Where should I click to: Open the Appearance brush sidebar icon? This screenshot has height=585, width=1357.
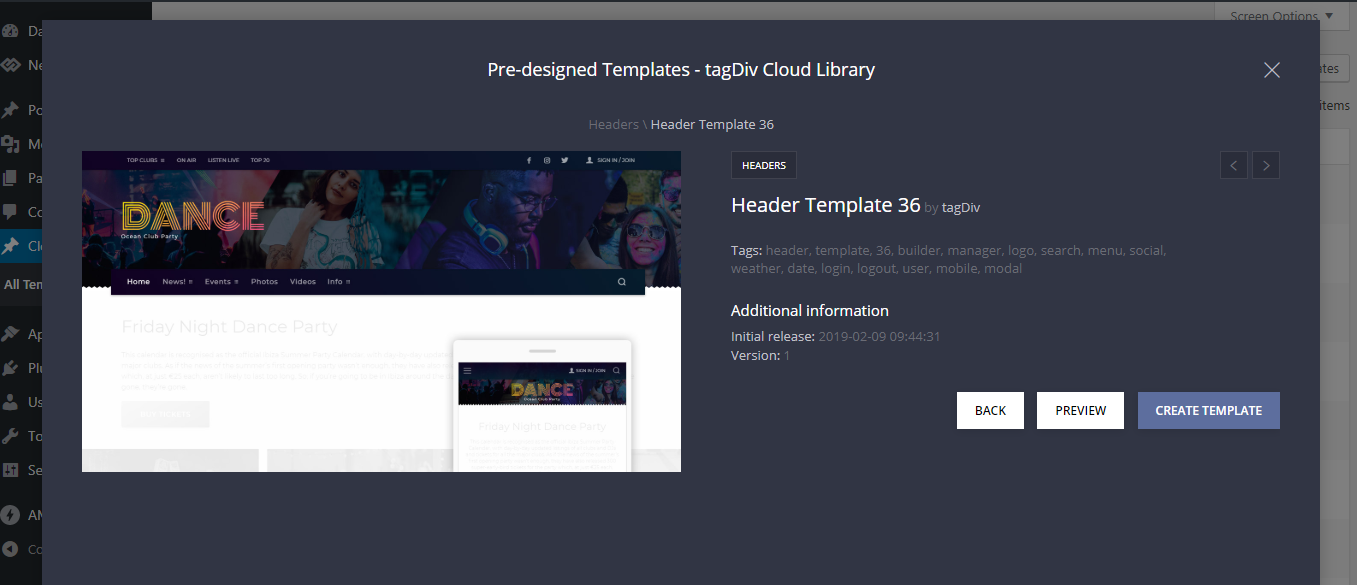tap(10, 334)
